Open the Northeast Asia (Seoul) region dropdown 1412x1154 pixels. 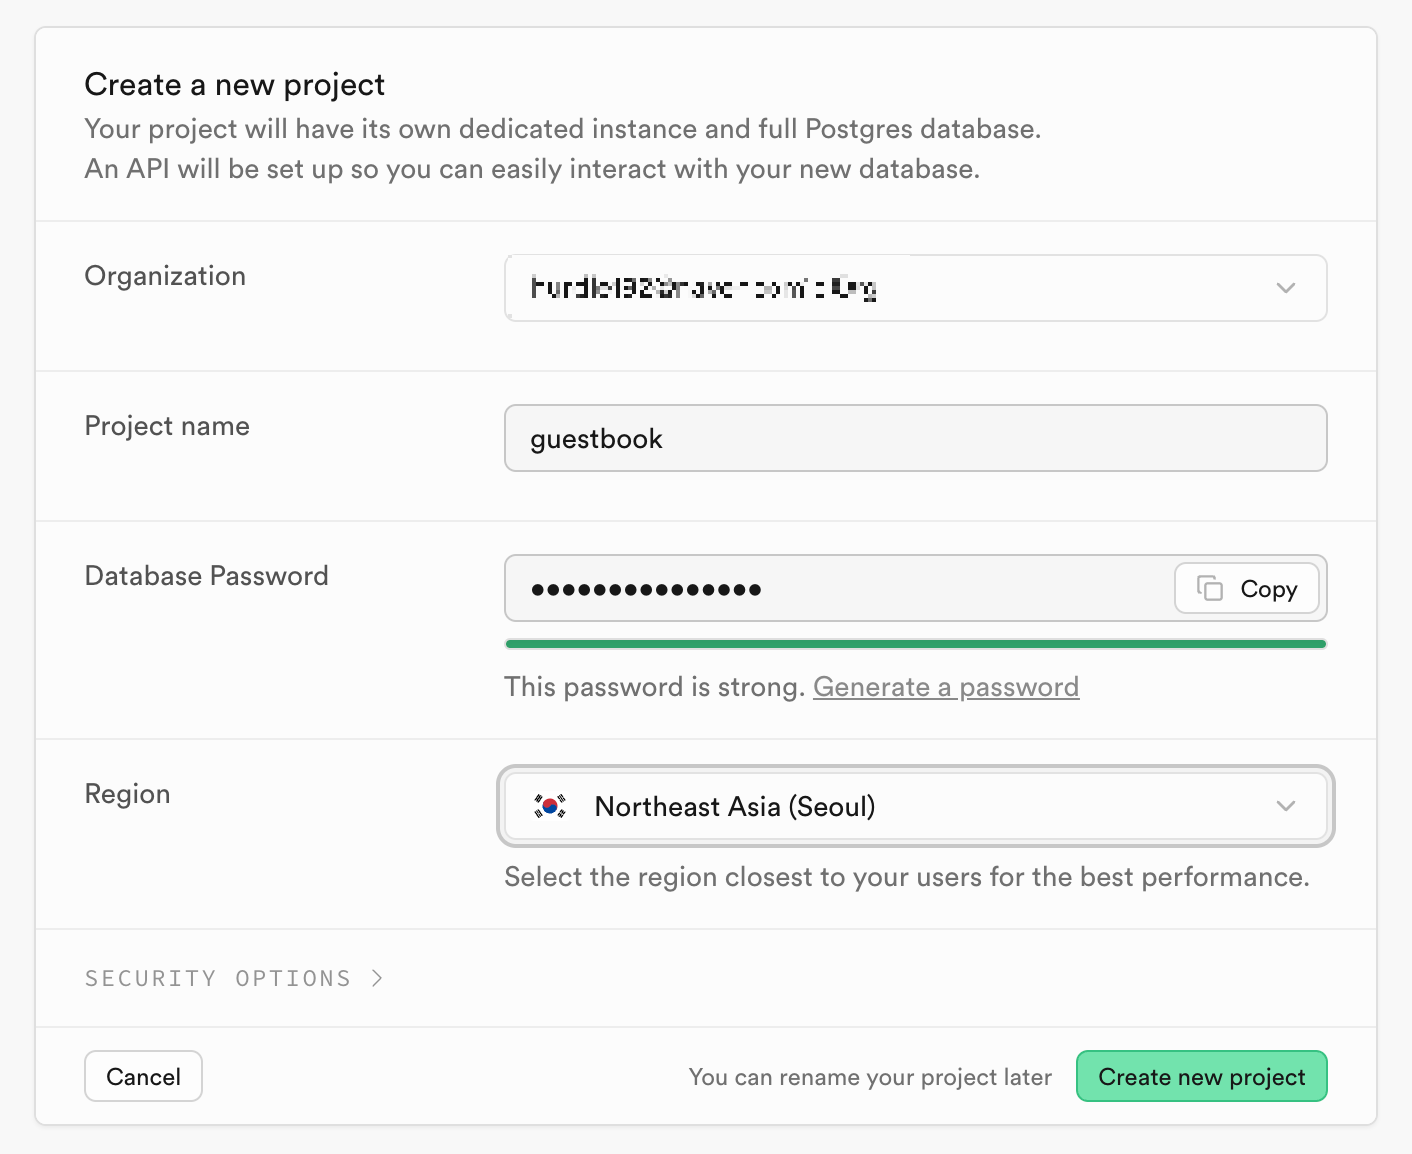click(x=915, y=806)
